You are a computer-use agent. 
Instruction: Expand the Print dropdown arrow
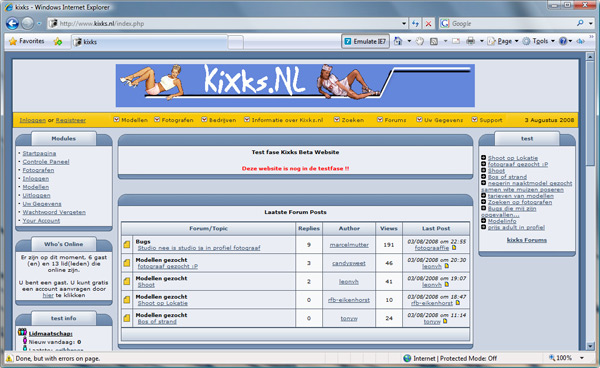point(481,41)
